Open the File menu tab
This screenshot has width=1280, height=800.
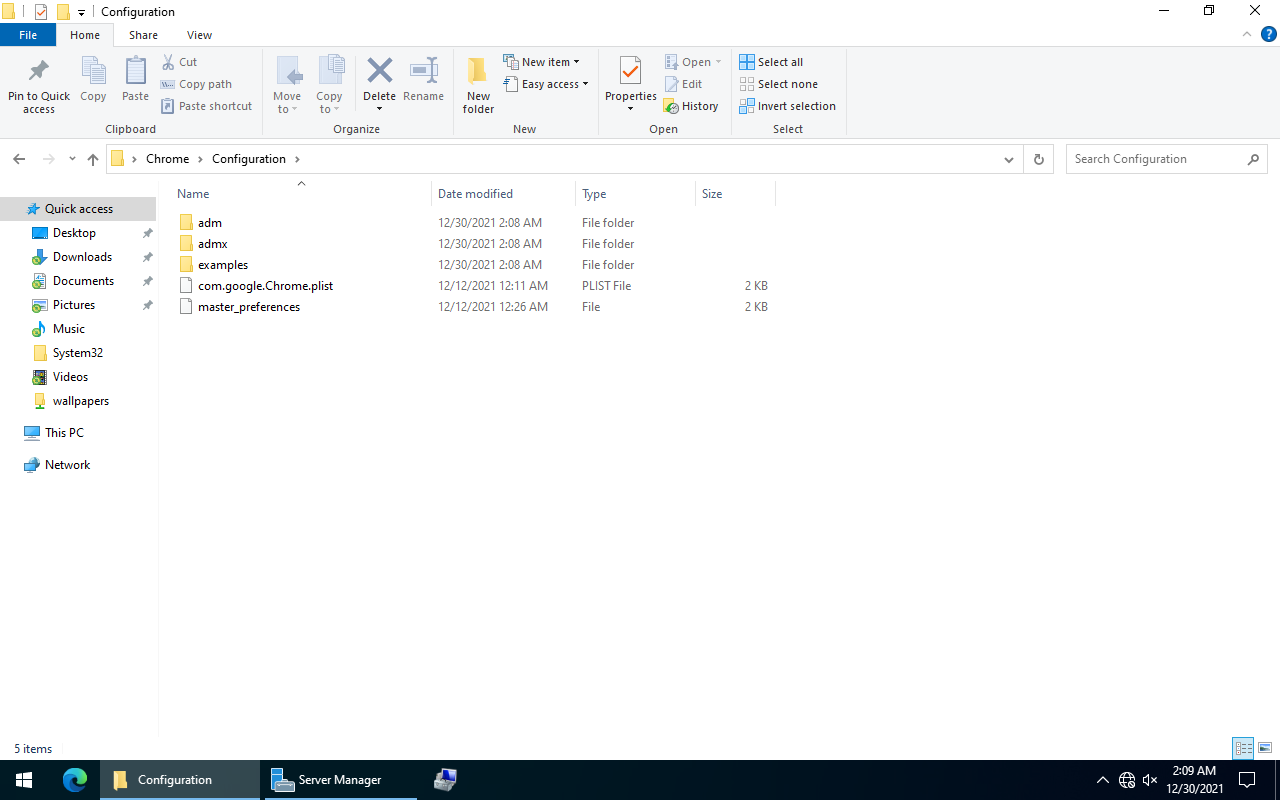tap(28, 35)
